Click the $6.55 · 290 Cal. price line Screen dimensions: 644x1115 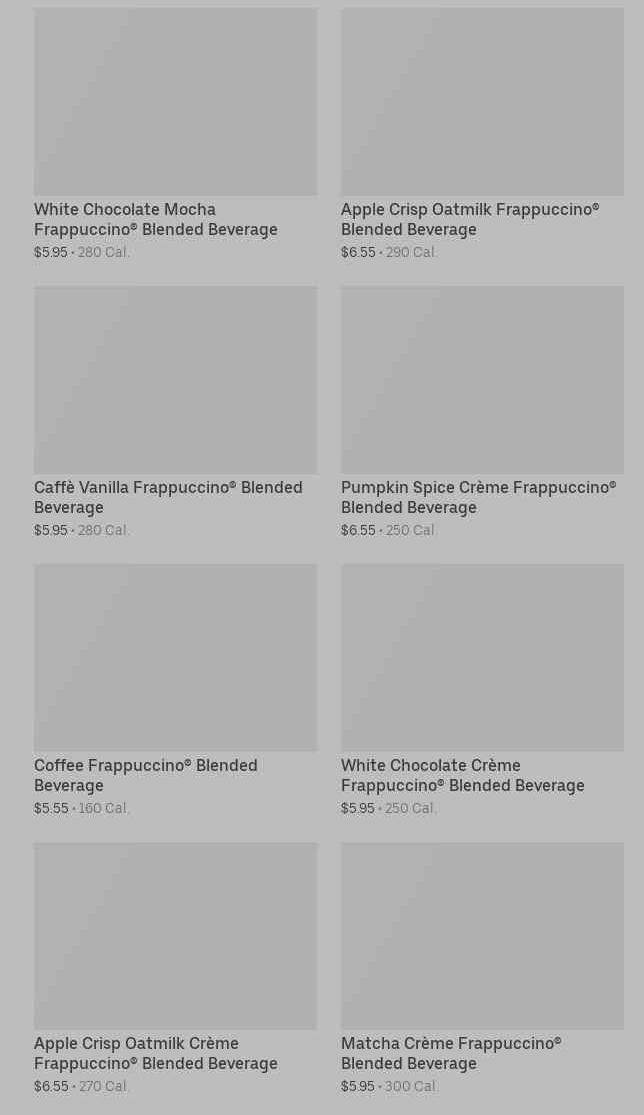(x=389, y=252)
